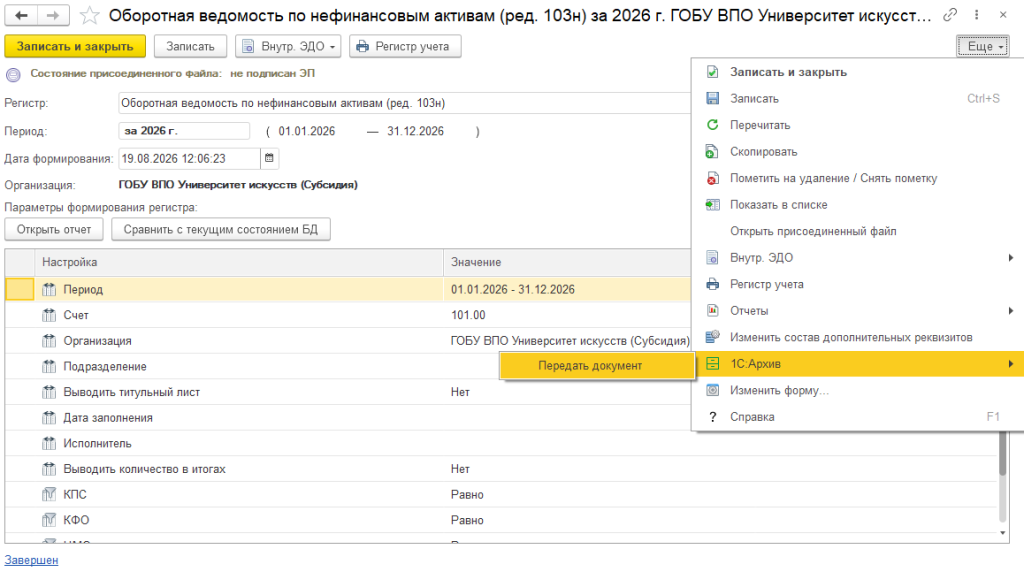
Task: Choose Записать и закрыть in menu
Action: point(857,72)
